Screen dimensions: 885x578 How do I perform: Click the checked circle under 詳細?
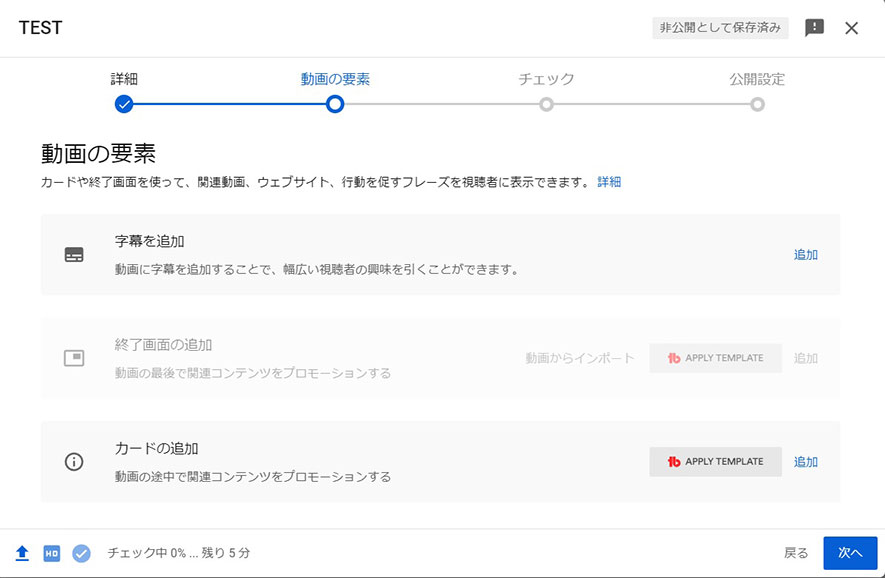(x=124, y=104)
